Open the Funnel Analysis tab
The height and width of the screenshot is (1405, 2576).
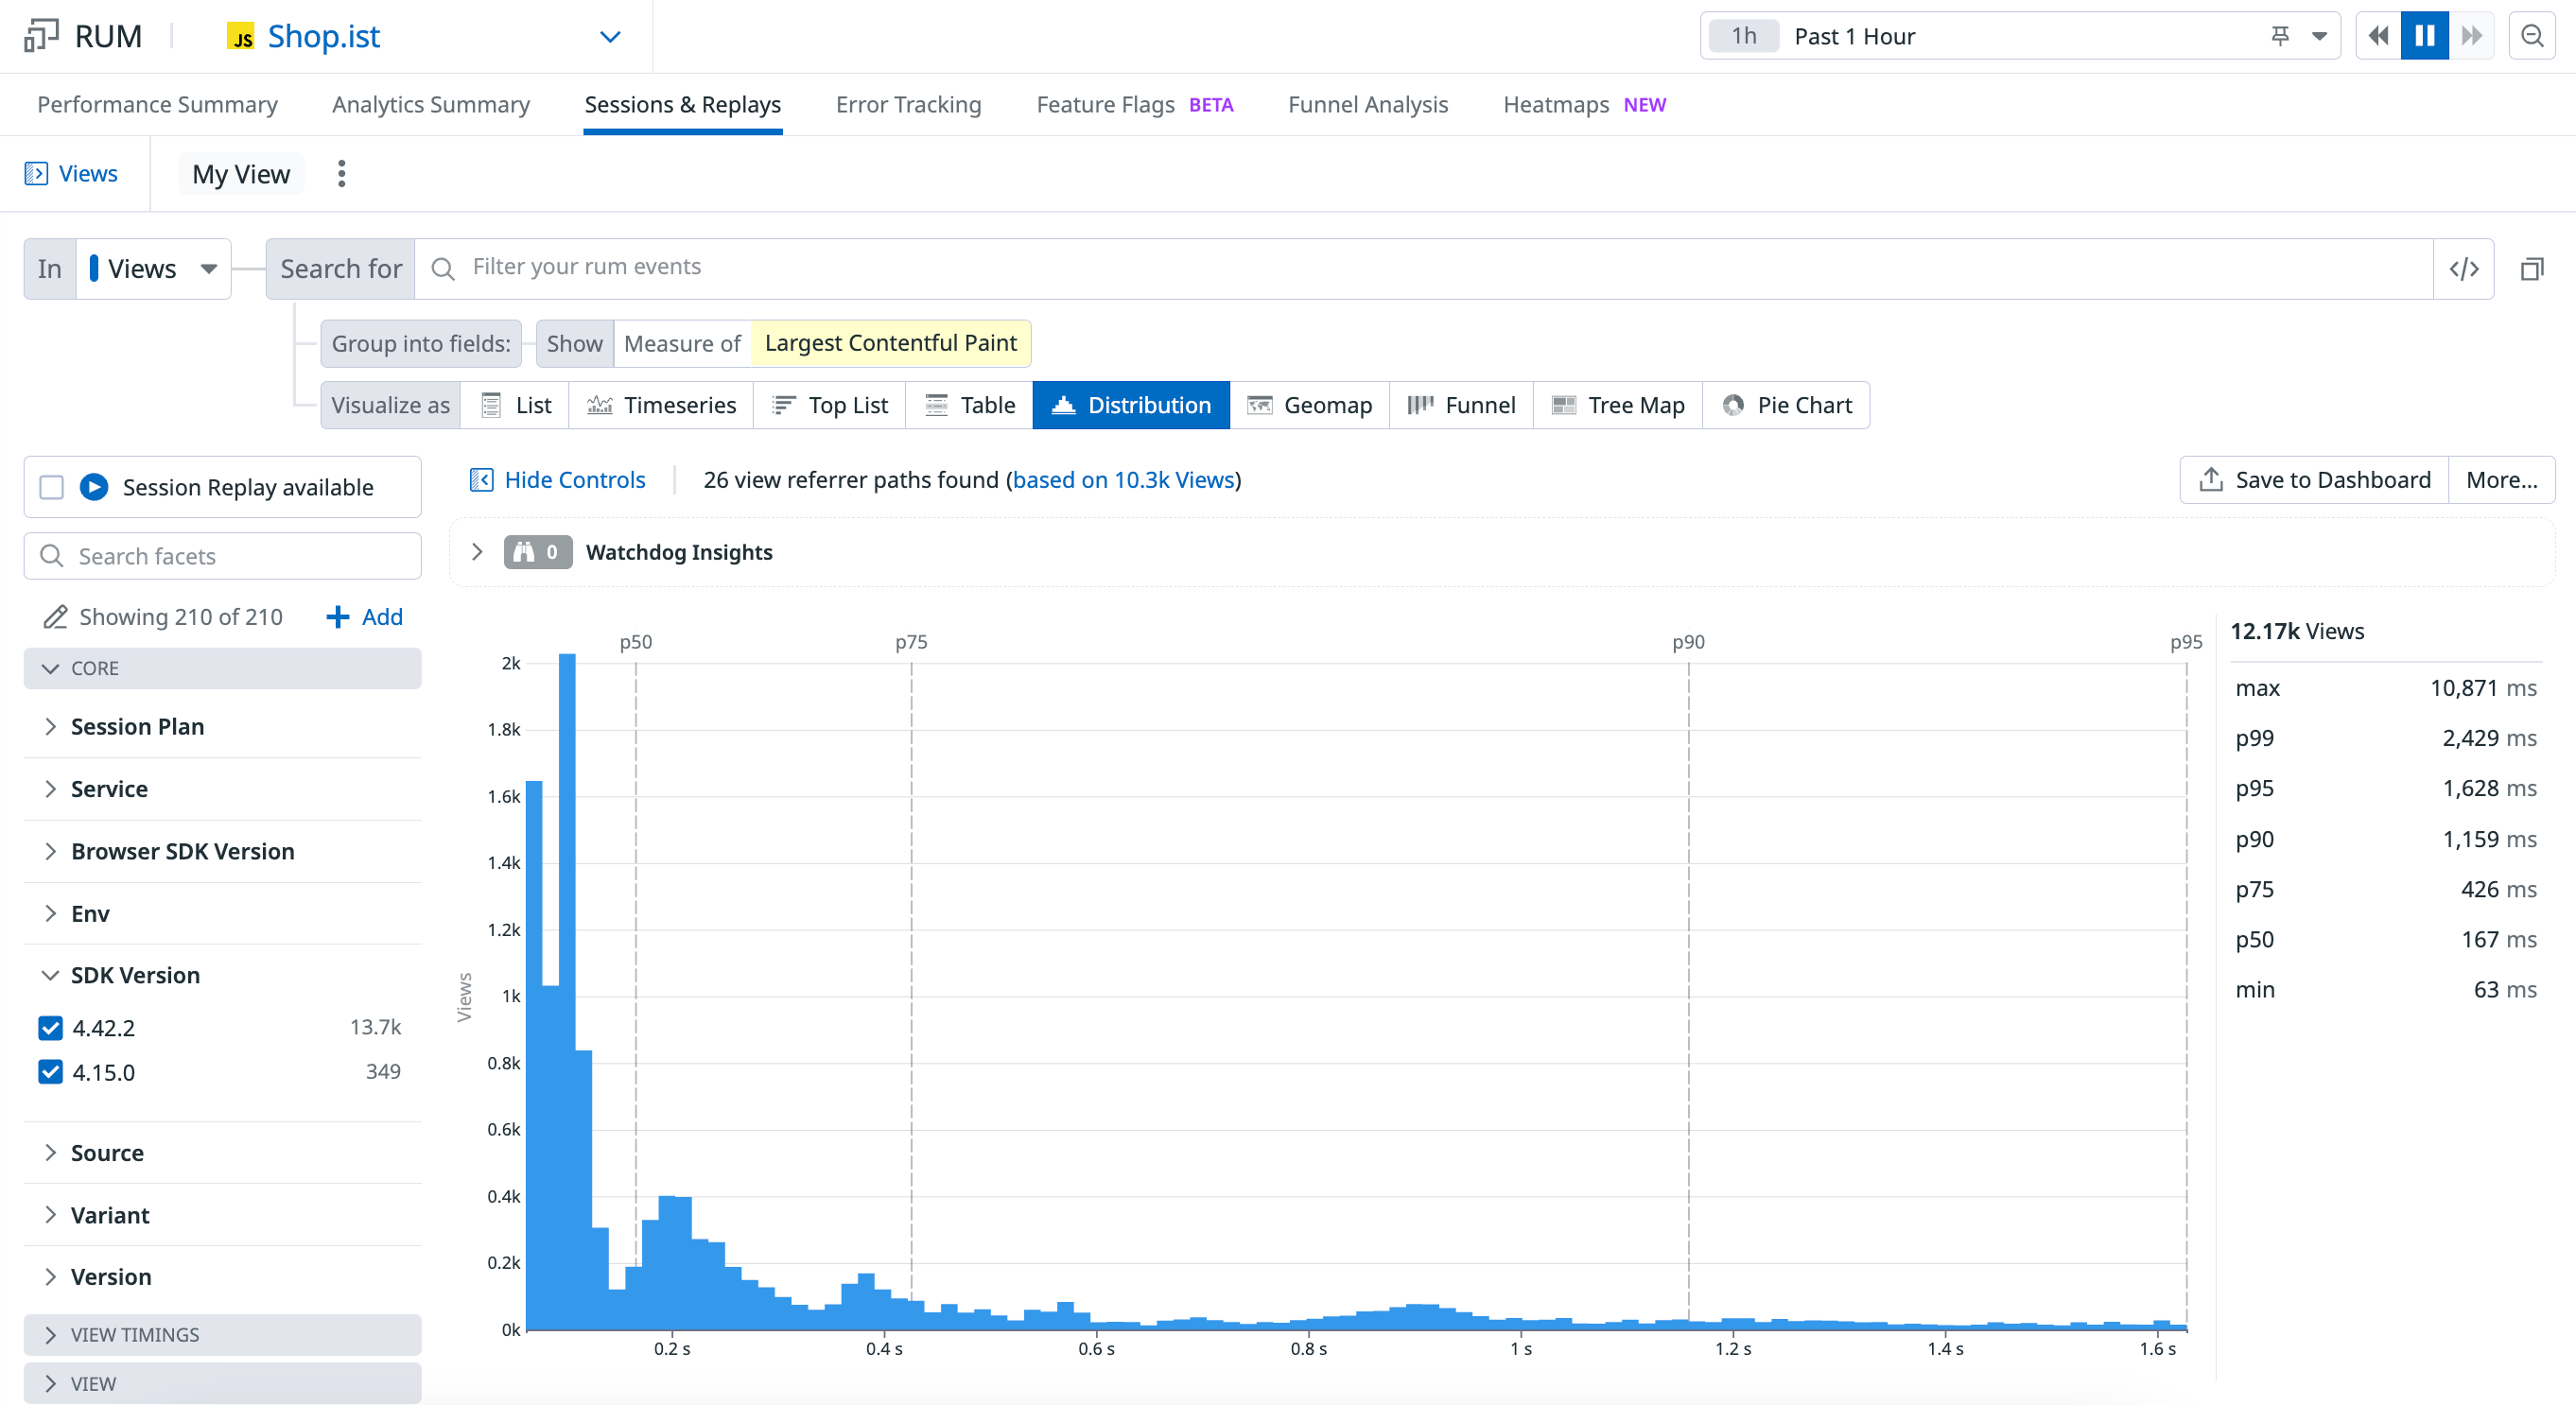1367,105
